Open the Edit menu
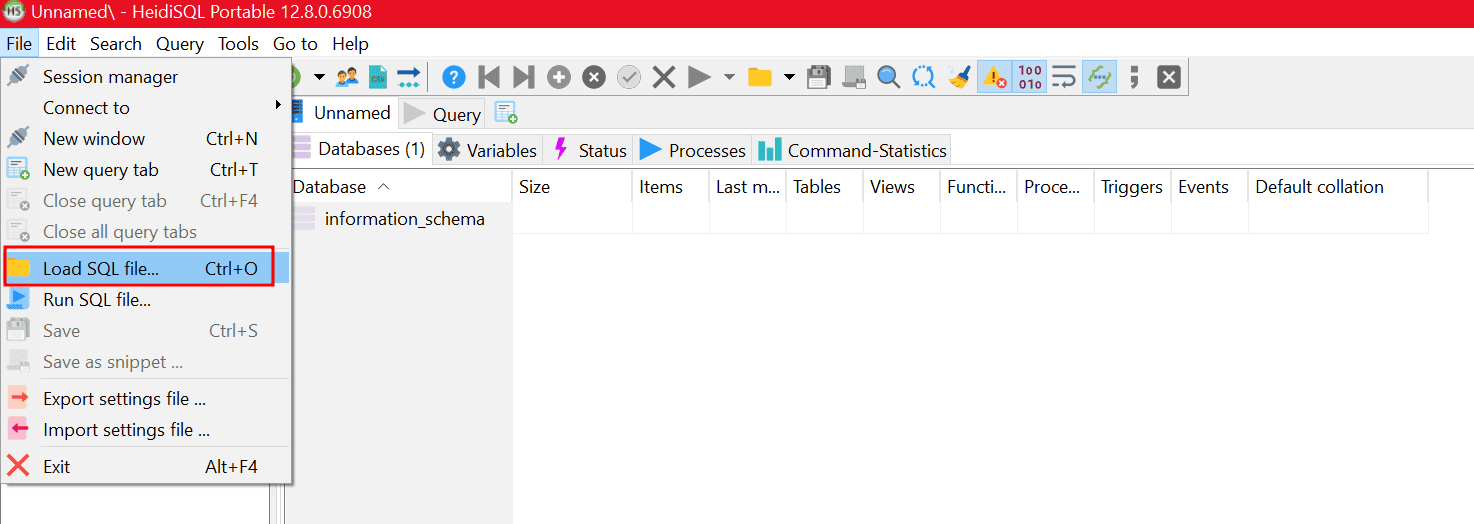The height and width of the screenshot is (524, 1474). click(61, 43)
